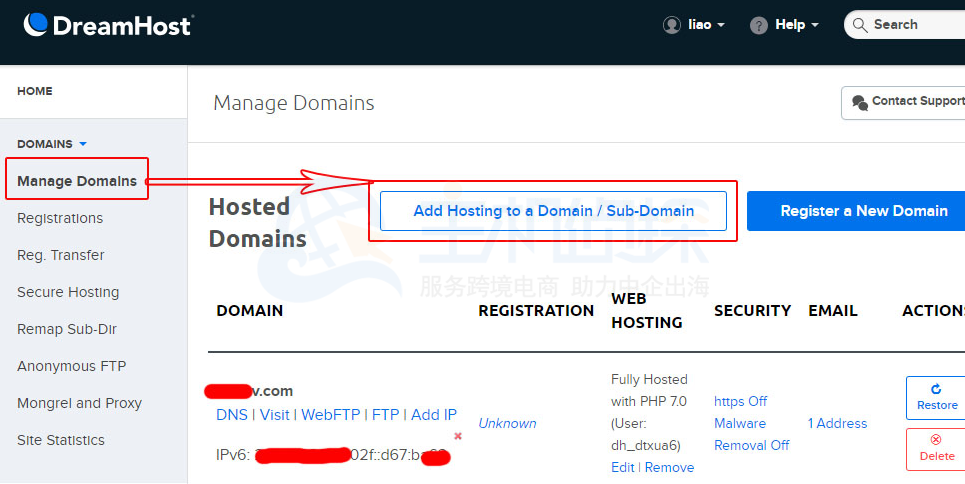Click the Restore action button
This screenshot has width=965, height=484.
pyautogui.click(x=935, y=398)
